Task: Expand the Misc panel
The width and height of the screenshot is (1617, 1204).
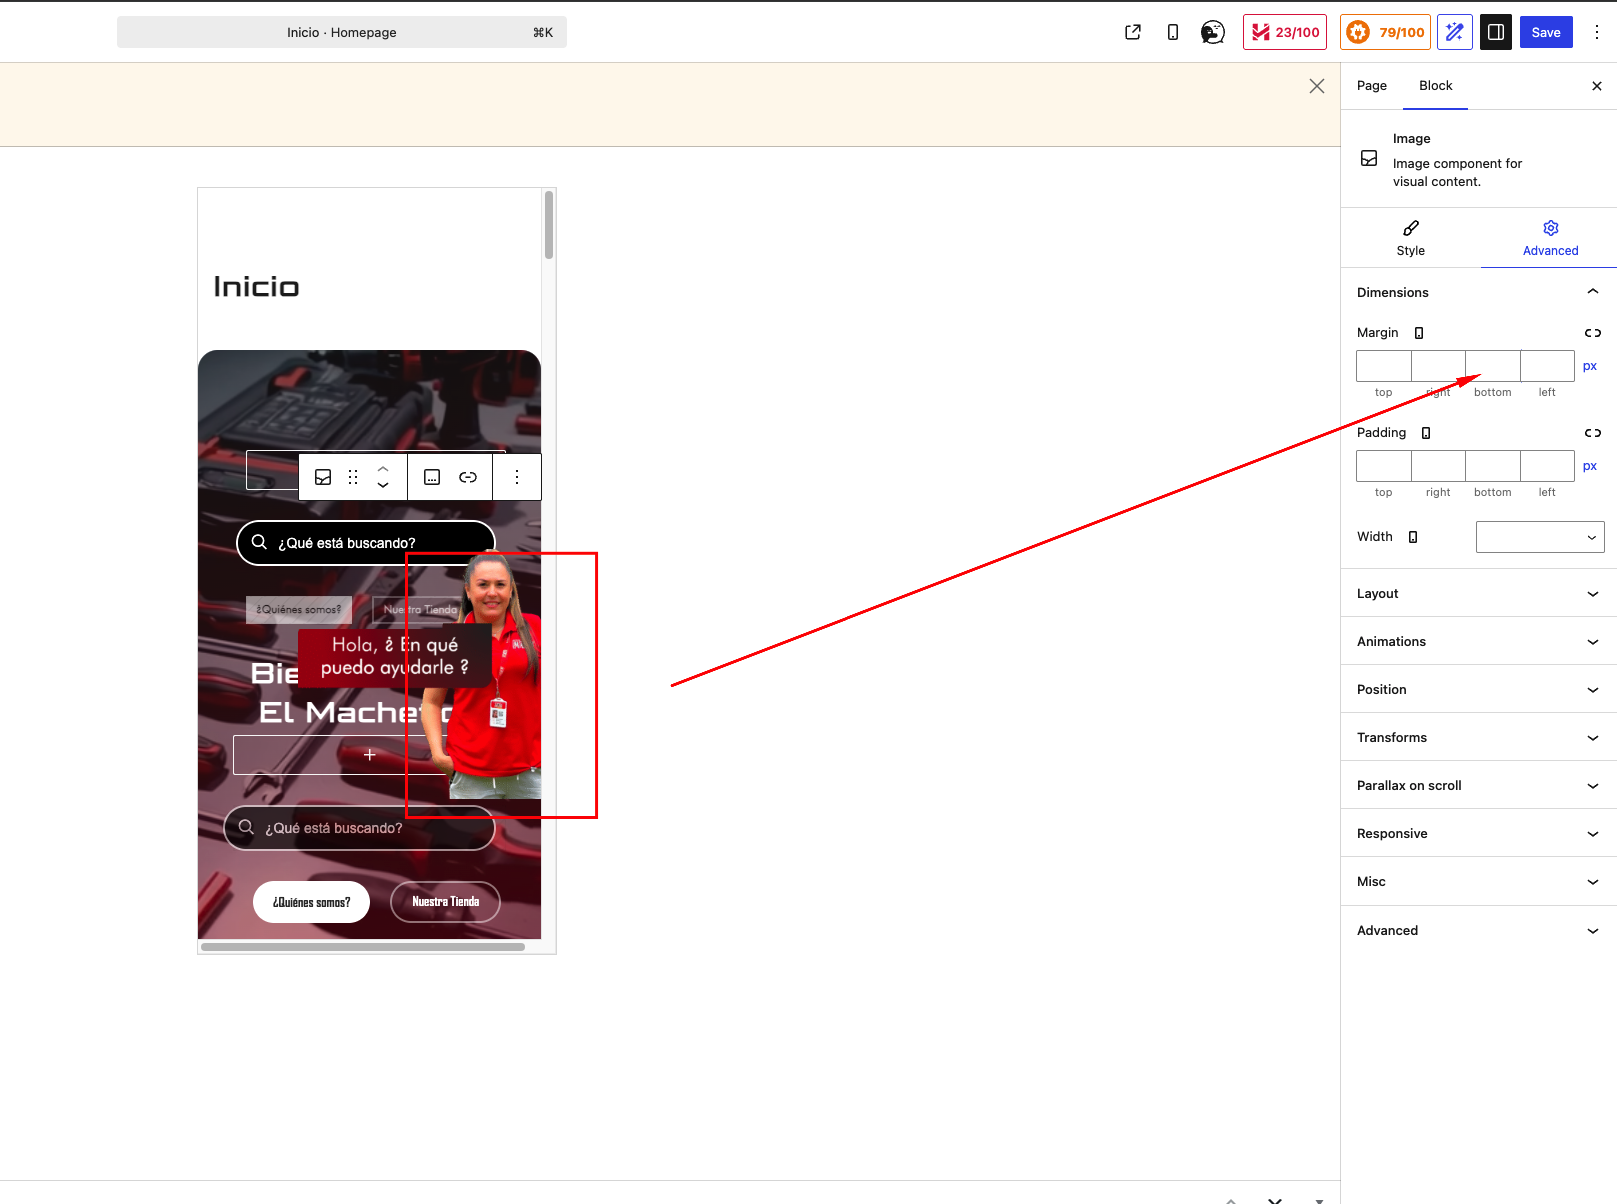Action: (x=1479, y=881)
